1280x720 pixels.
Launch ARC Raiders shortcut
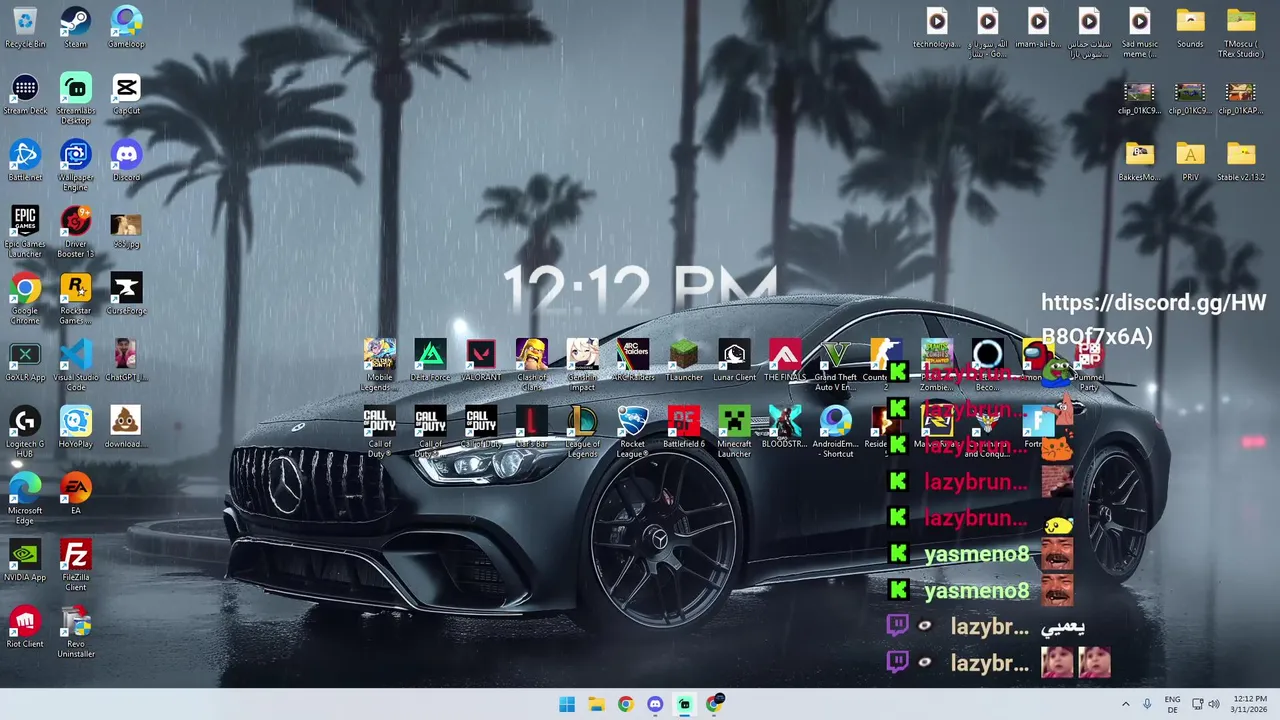tap(633, 360)
